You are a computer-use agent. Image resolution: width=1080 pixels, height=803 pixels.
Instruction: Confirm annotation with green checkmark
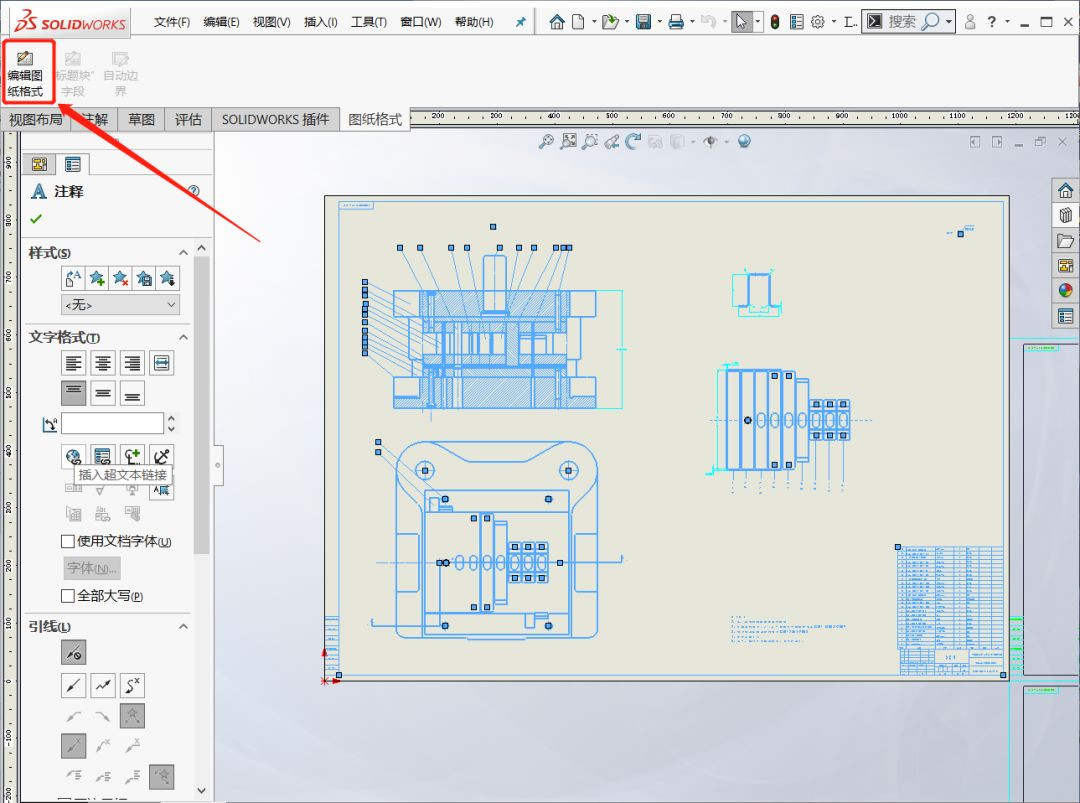(x=36, y=219)
